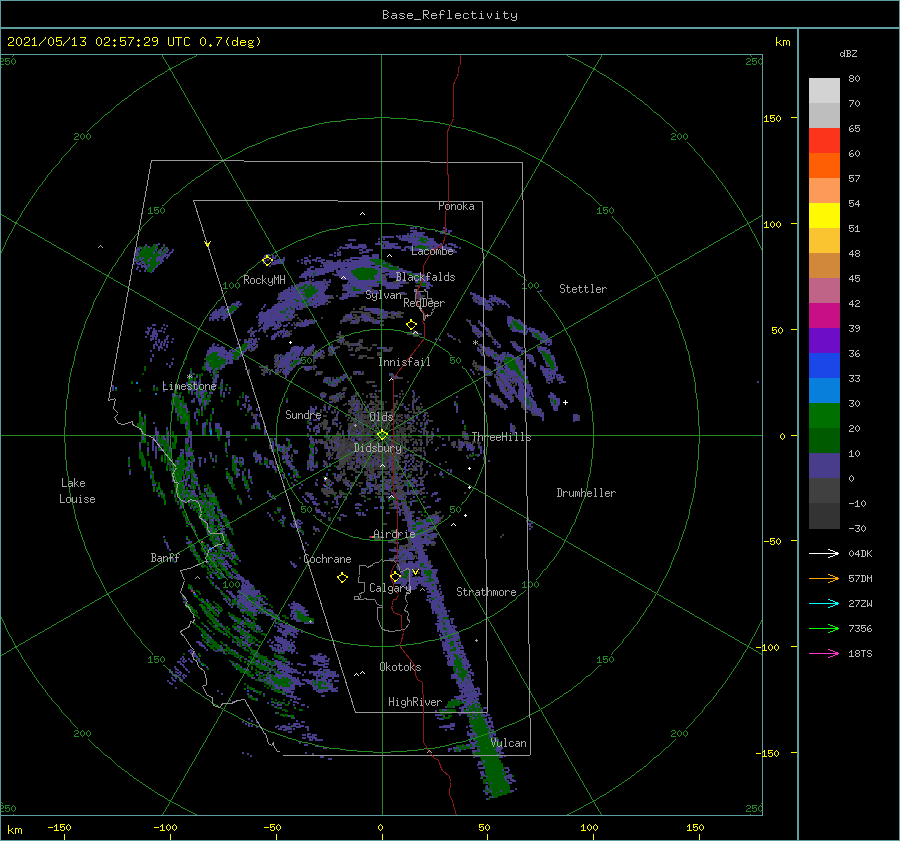Click the Blackfalds city label

[425, 277]
